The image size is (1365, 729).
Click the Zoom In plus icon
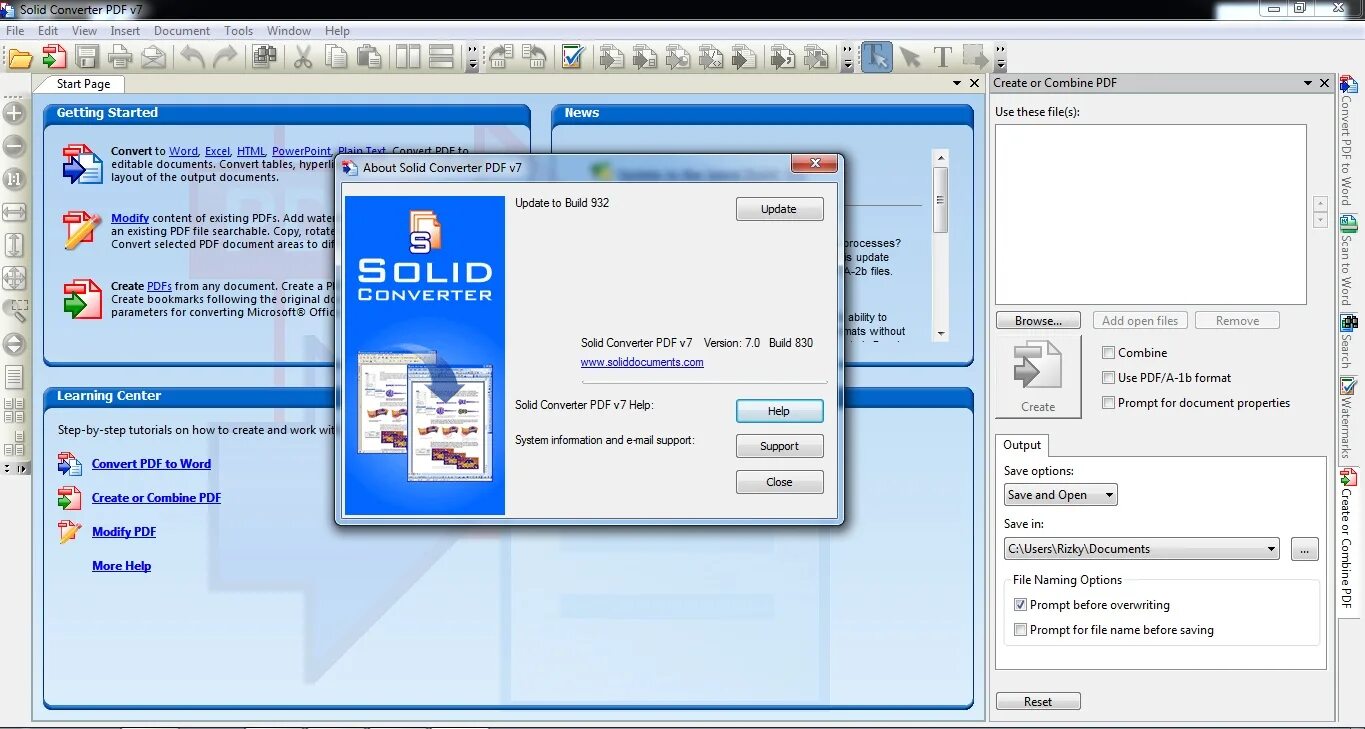14,113
